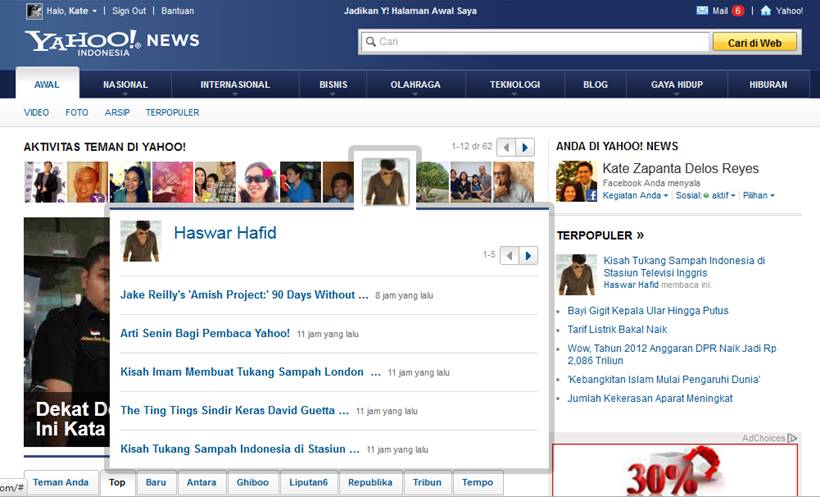
Task: Click the Mail envelope icon
Action: (702, 11)
